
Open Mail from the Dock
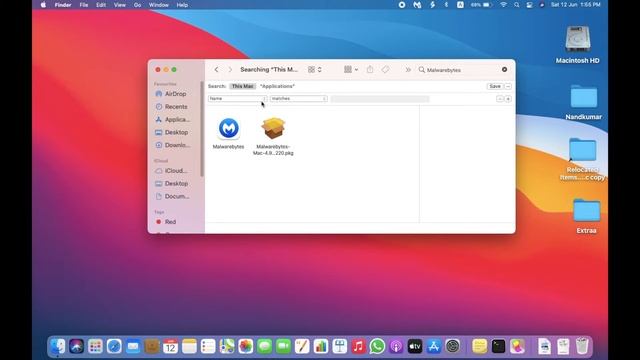[133, 347]
